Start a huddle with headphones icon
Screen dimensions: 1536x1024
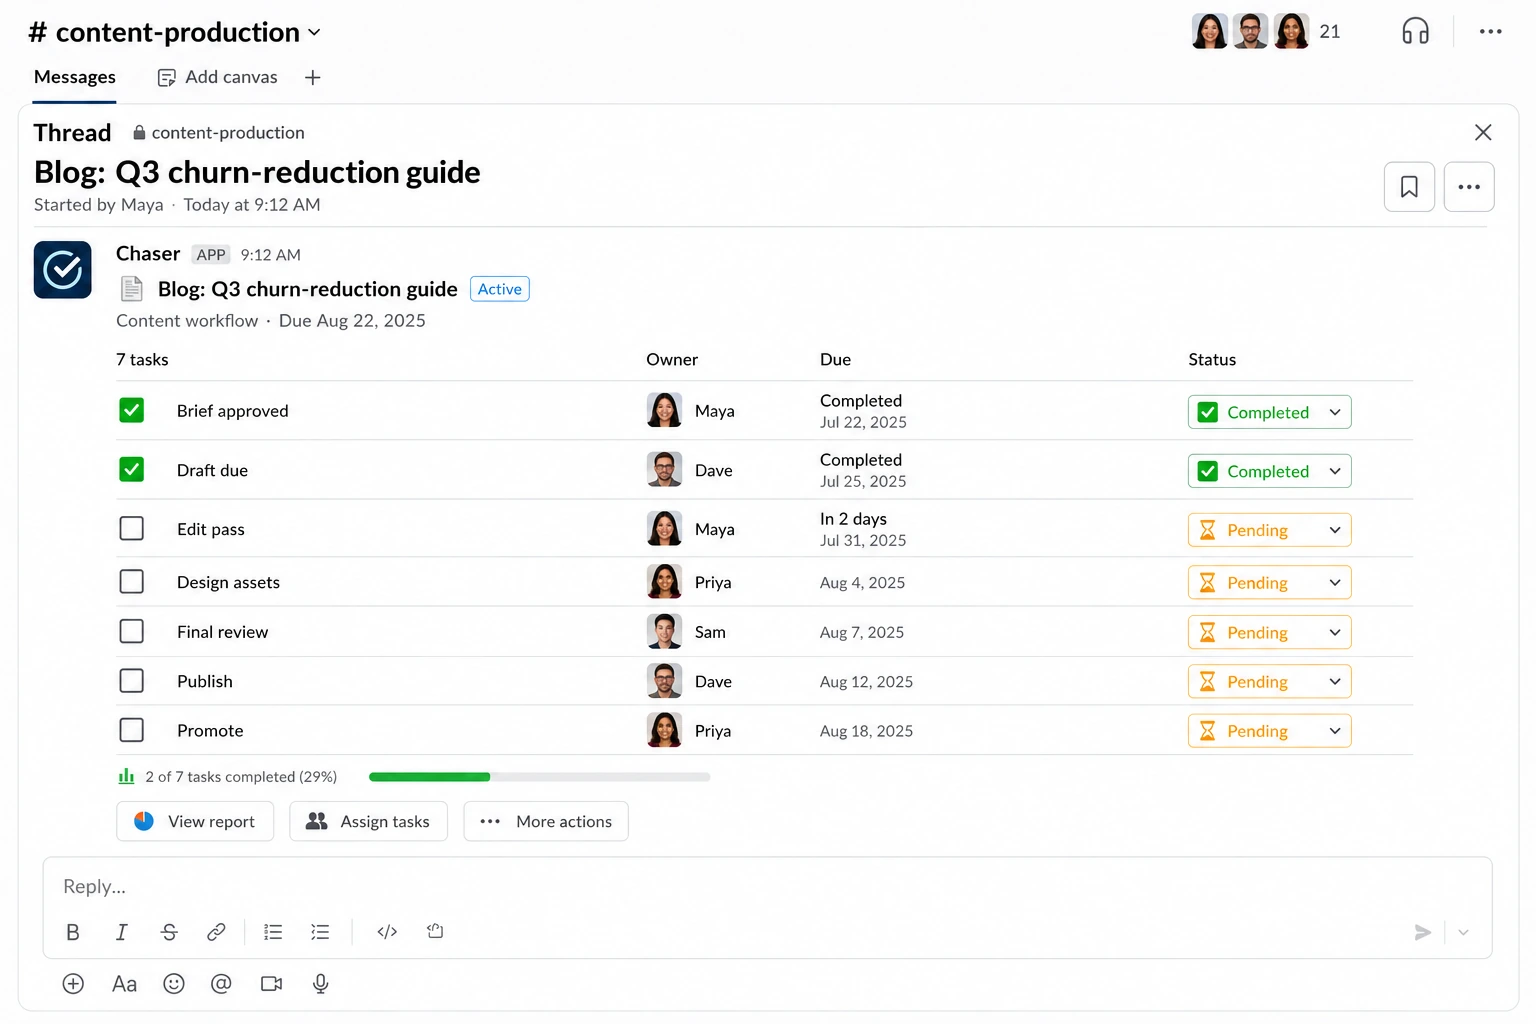1415,32
